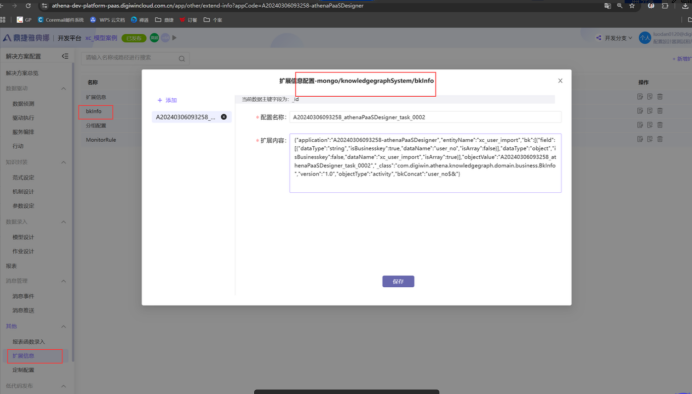The image size is (692, 394).
Task: Open 驱动执行 in the sidebar
Action: pos(23,118)
